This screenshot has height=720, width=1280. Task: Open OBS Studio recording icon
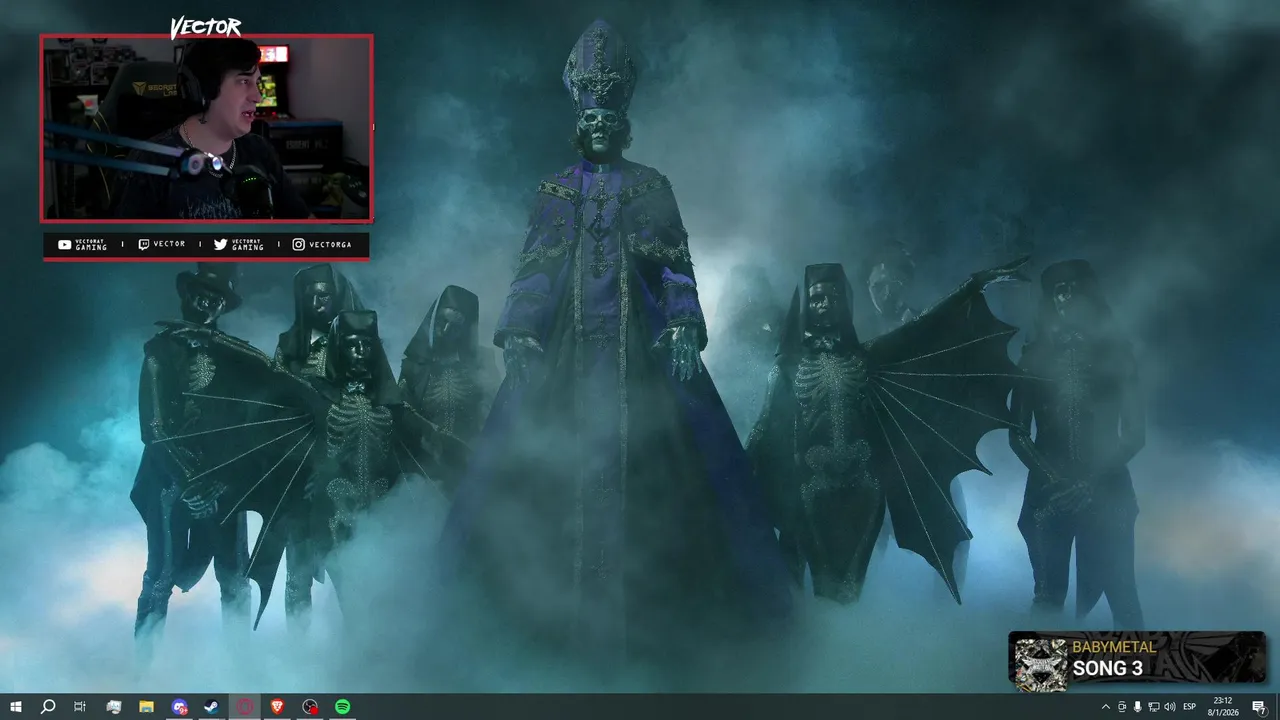pos(310,707)
